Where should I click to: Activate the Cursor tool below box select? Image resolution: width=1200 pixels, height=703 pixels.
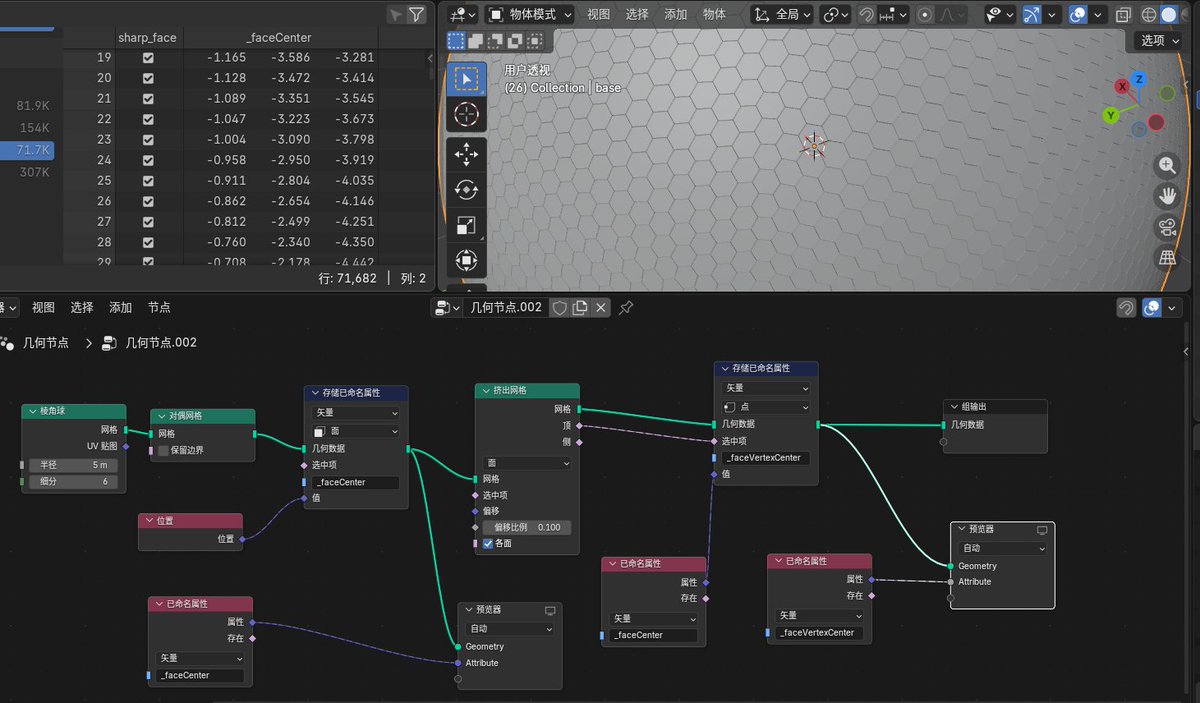467,115
